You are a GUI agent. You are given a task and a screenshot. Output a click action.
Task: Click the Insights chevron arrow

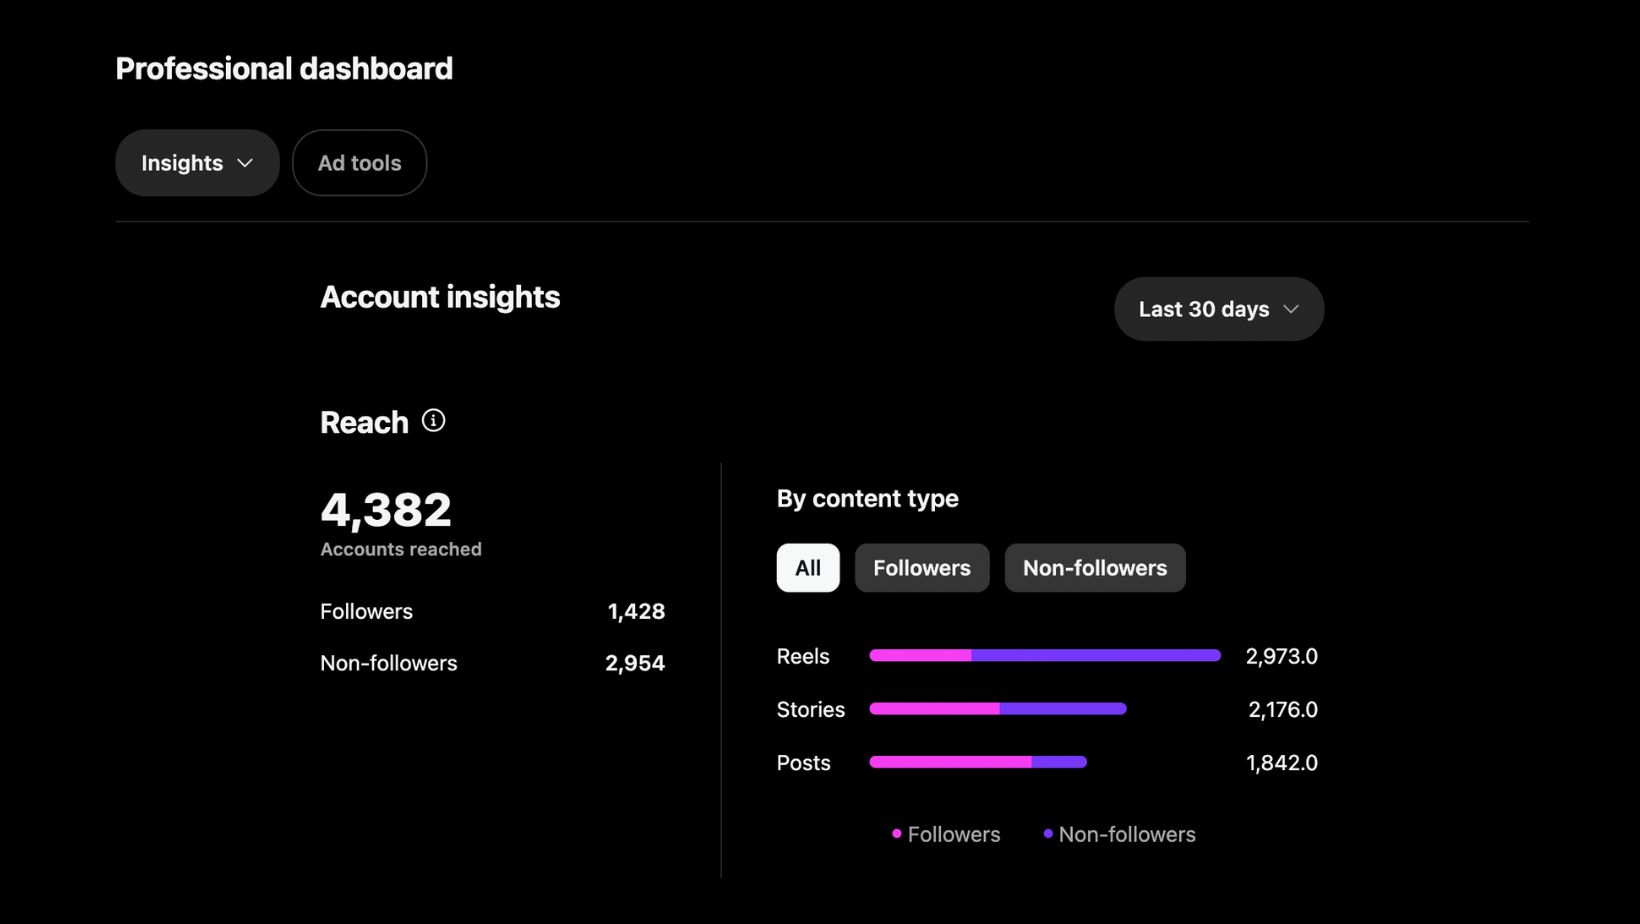click(x=245, y=163)
